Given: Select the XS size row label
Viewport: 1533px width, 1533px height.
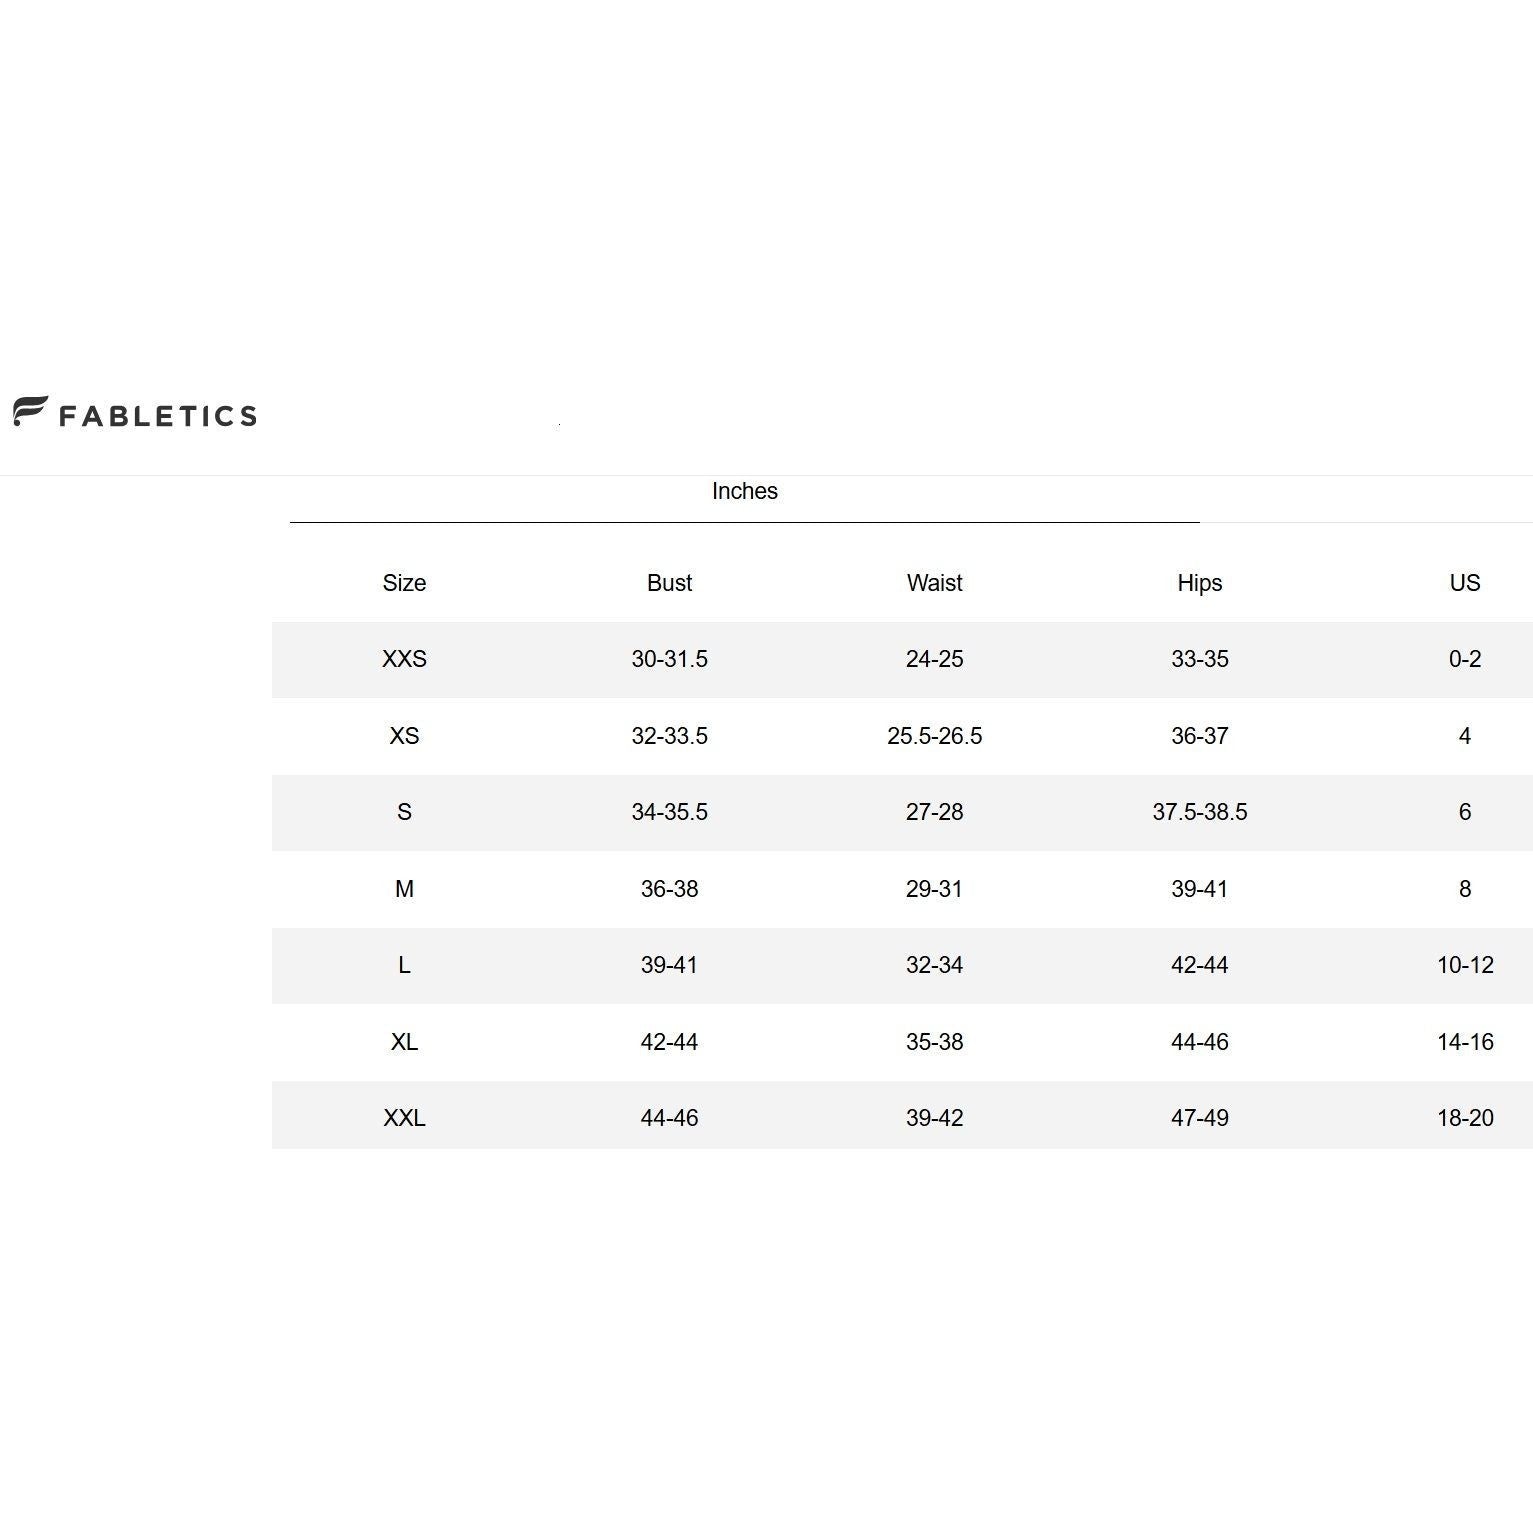Looking at the screenshot, I should pyautogui.click(x=404, y=736).
